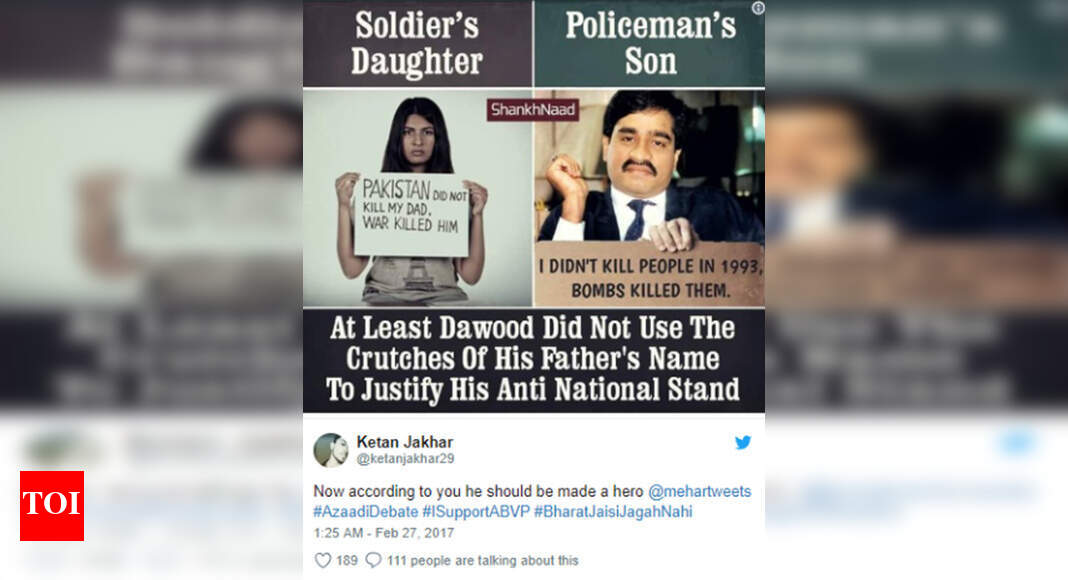
Task: Open the #AzaadiDebate hashtag
Action: [366, 512]
